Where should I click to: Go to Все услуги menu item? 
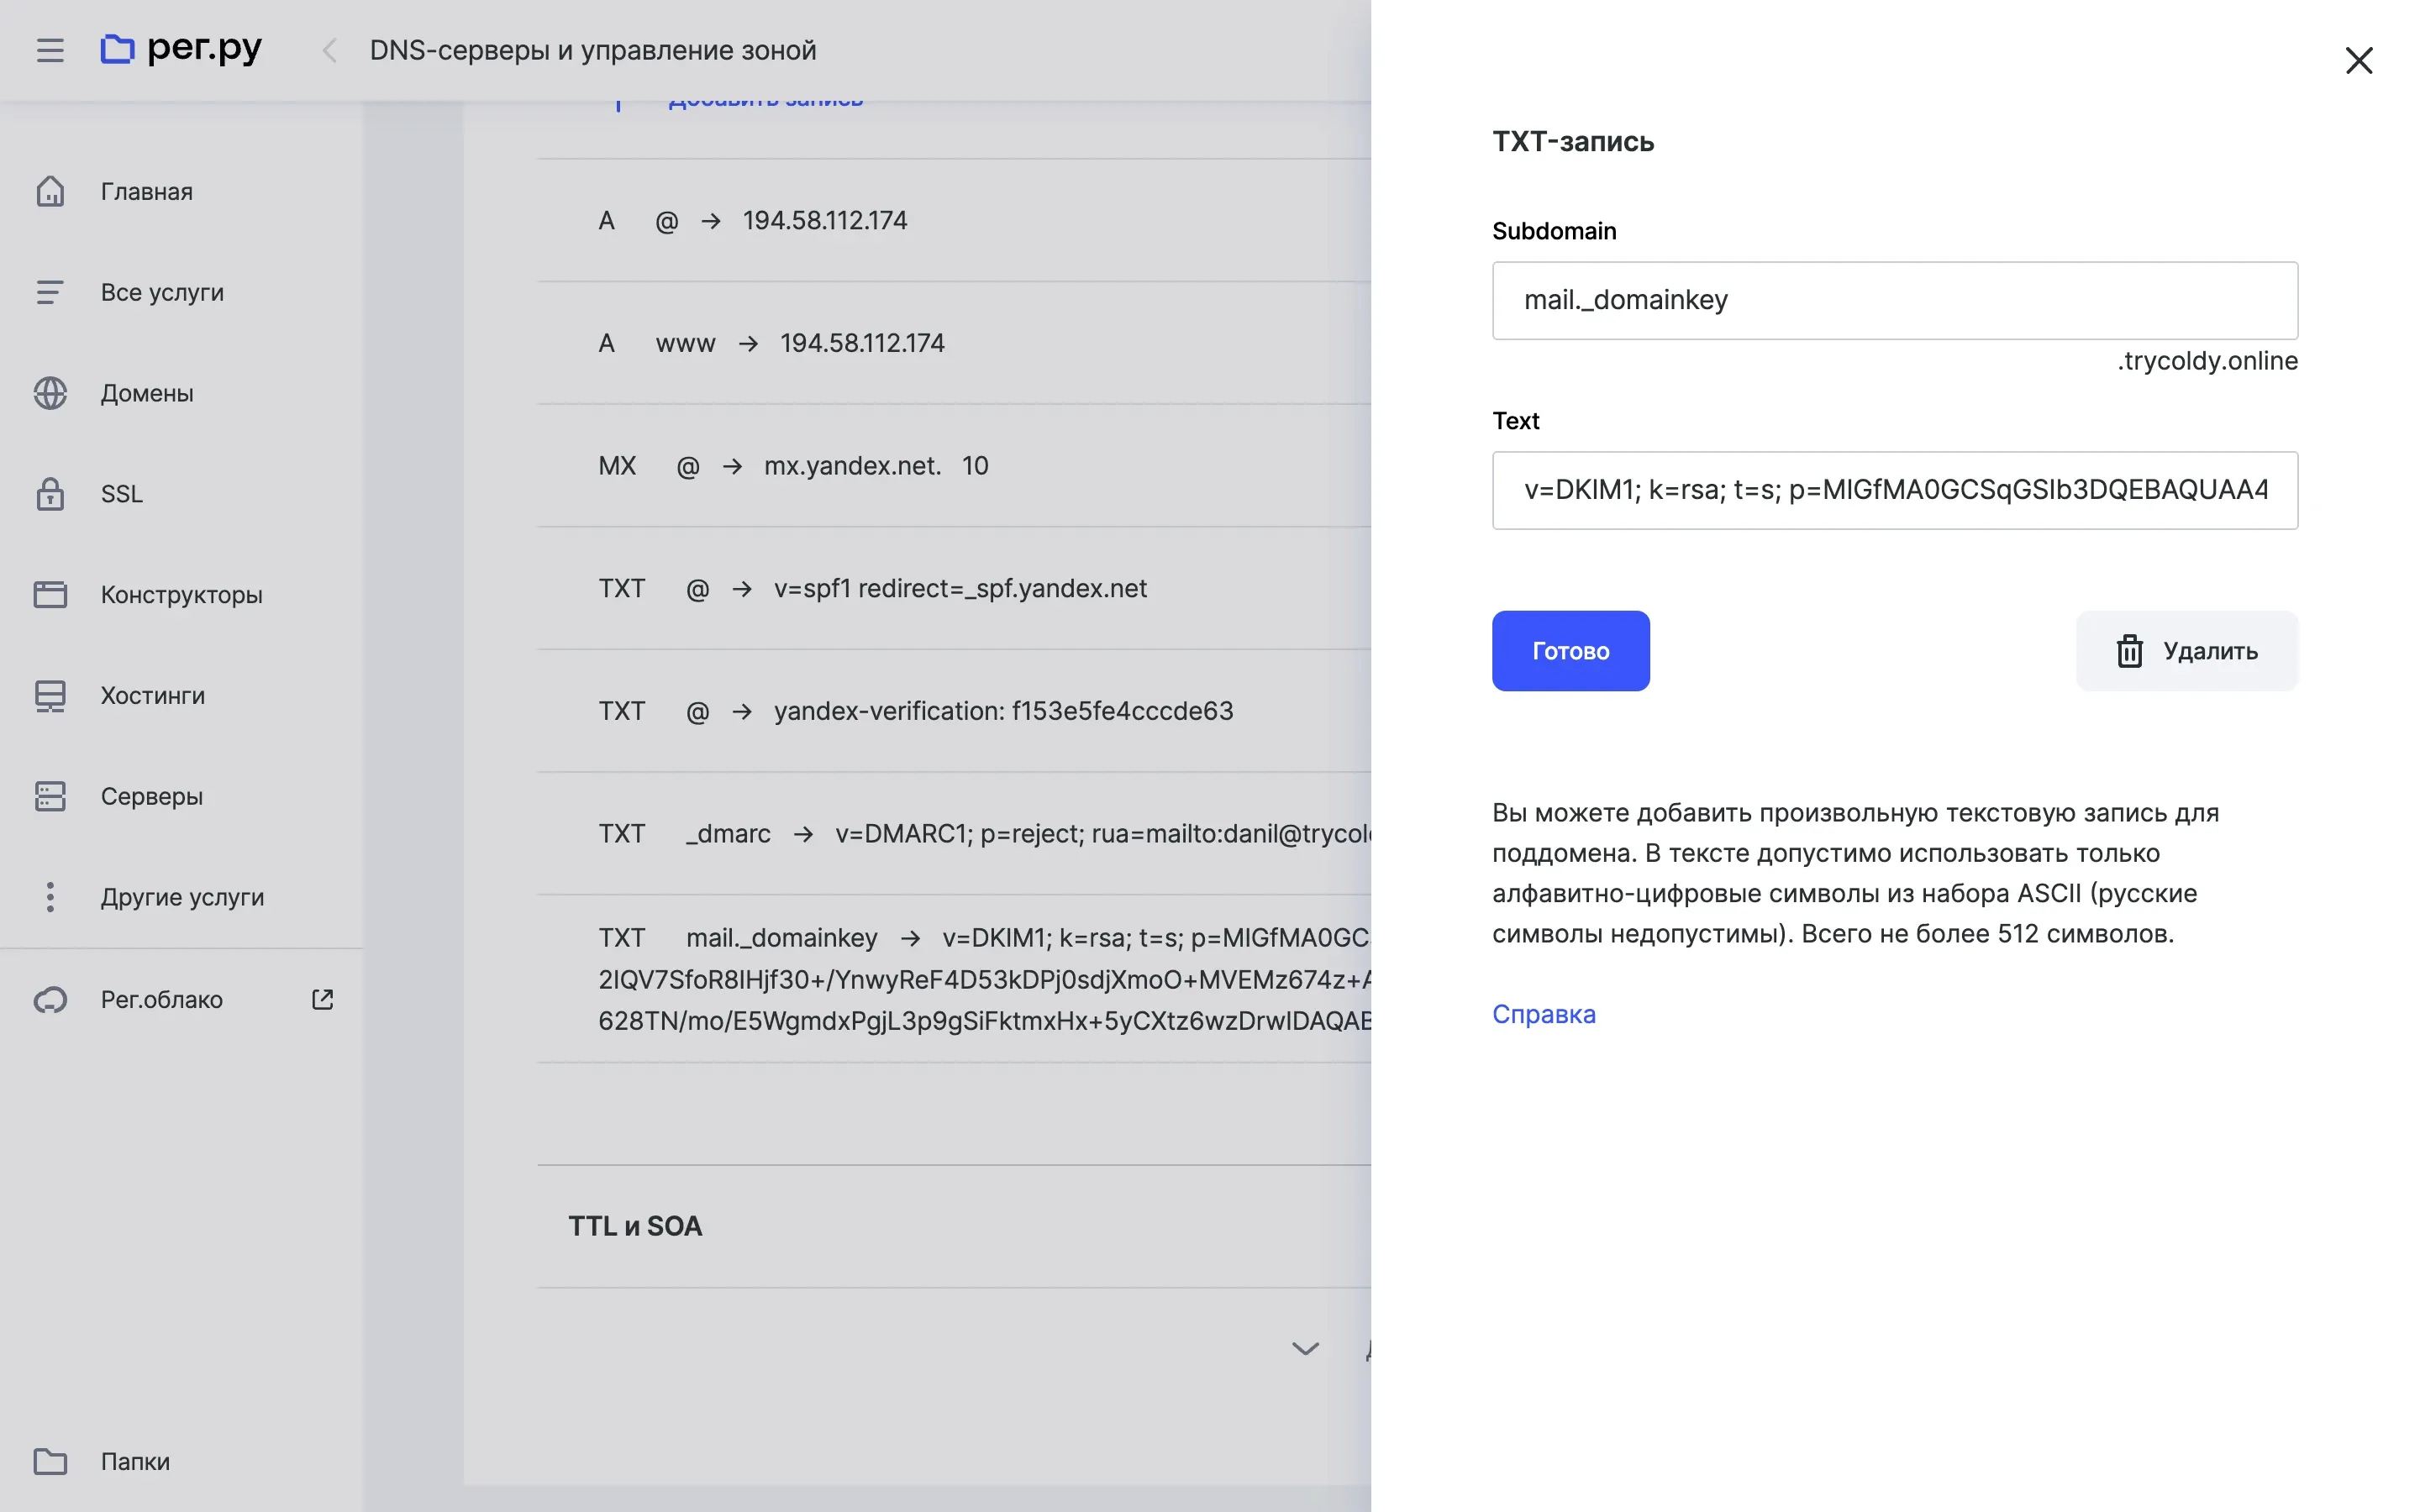[162, 292]
